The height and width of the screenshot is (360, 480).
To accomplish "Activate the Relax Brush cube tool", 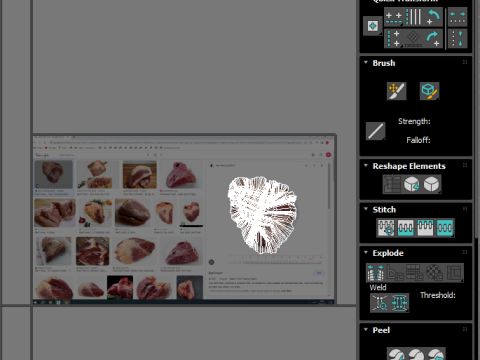I will (x=429, y=91).
